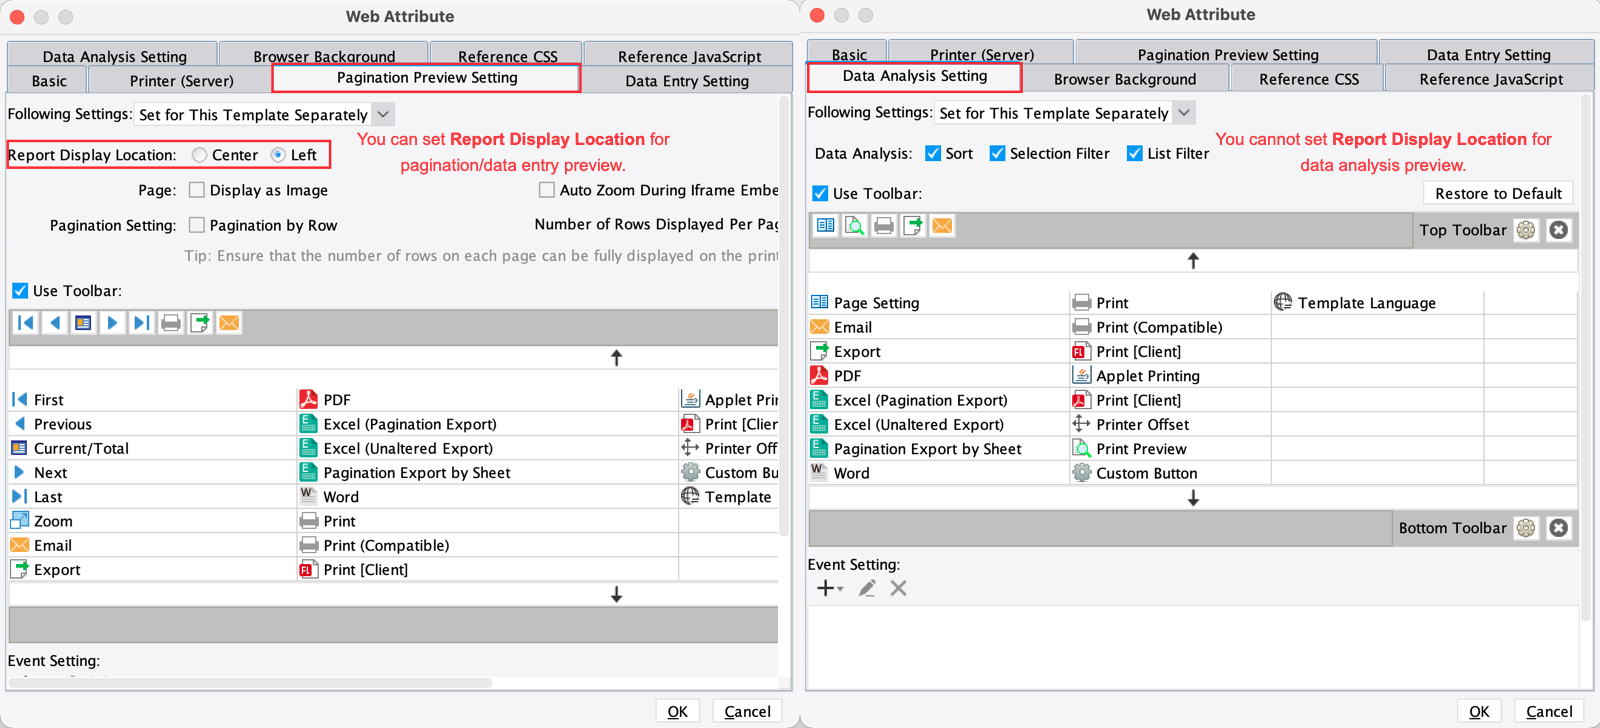Click Last page icon in left toolbar strip
1600x728 pixels.
142,323
